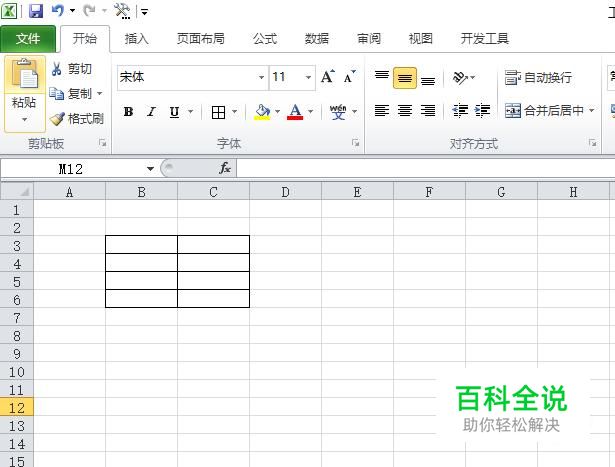The height and width of the screenshot is (467, 615).
Task: Click the fx insert function button
Action: (x=225, y=169)
